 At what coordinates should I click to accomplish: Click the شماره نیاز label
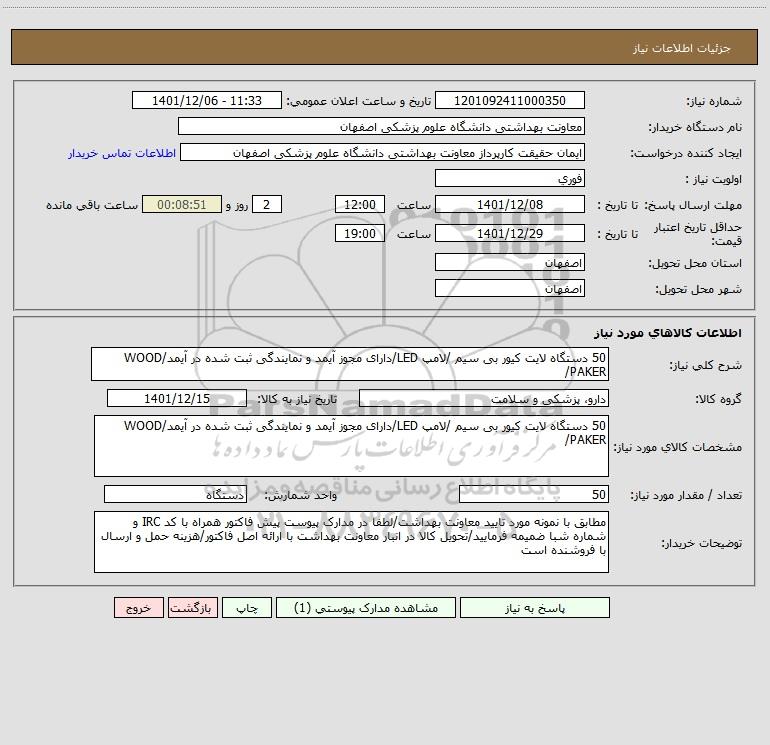coord(714,101)
